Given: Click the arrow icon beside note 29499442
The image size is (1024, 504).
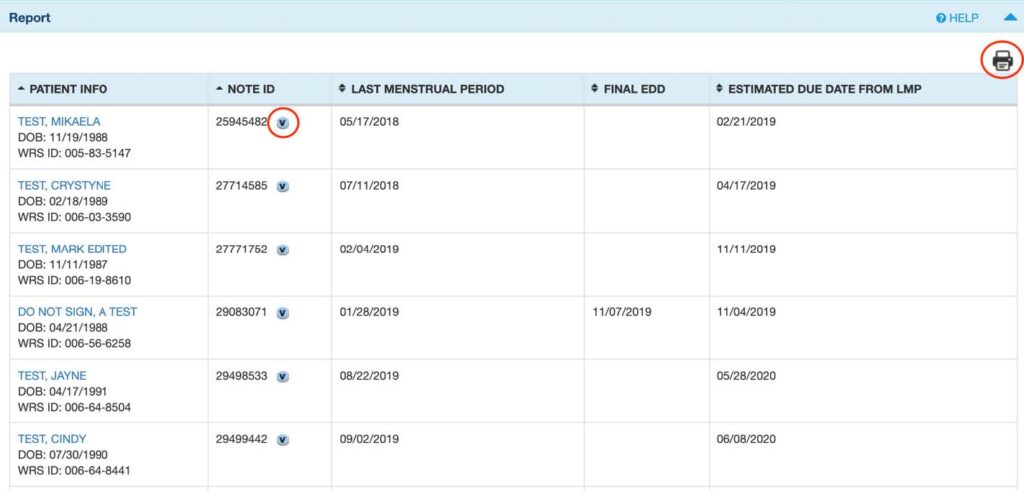Looking at the screenshot, I should [283, 440].
